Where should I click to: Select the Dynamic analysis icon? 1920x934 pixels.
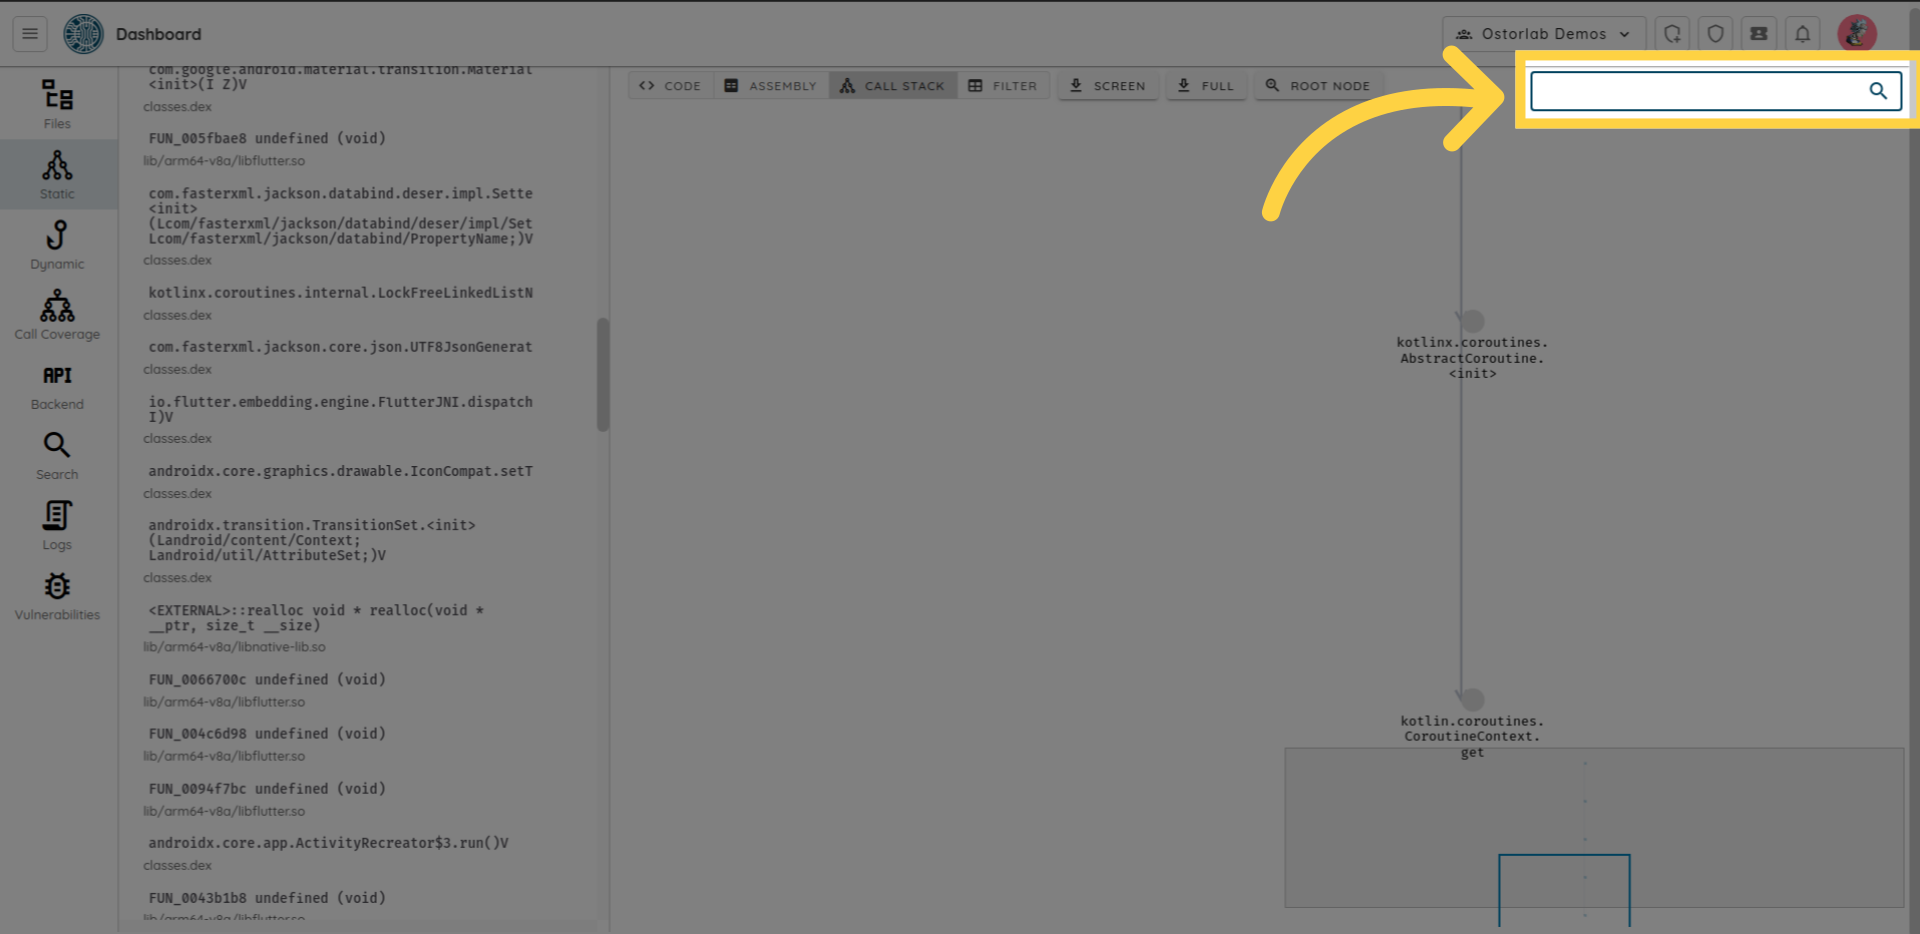[x=57, y=245]
